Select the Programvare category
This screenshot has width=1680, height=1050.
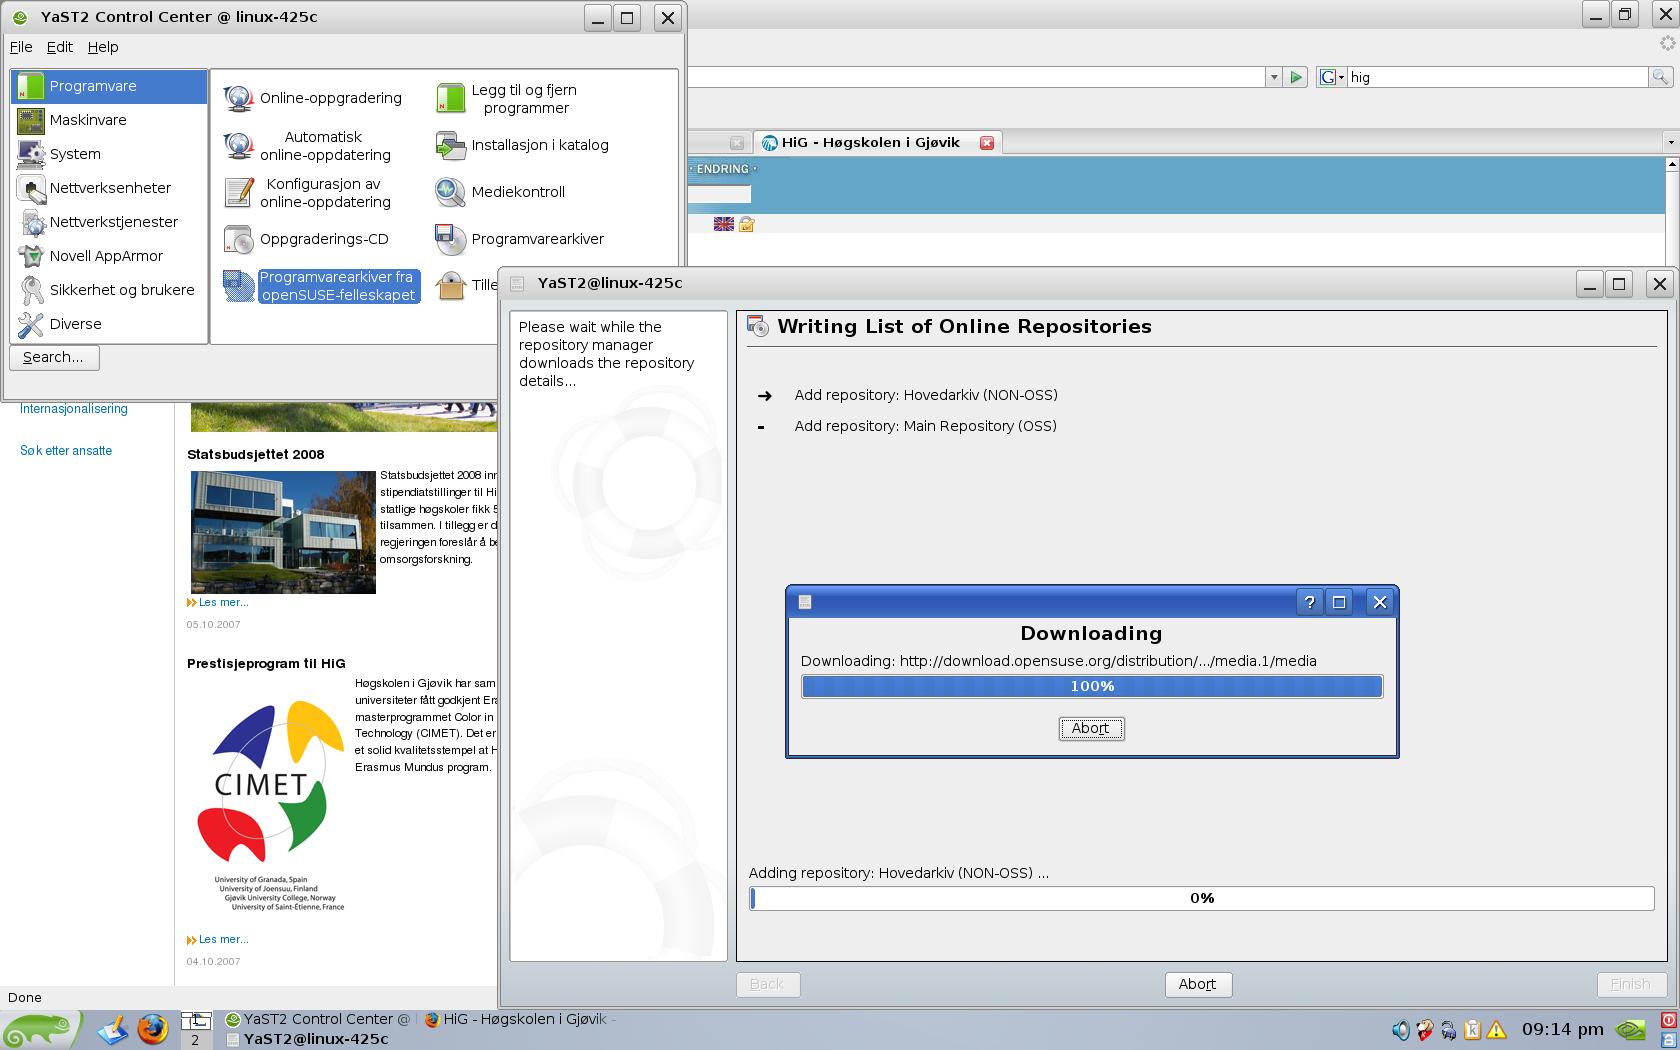[x=109, y=86]
